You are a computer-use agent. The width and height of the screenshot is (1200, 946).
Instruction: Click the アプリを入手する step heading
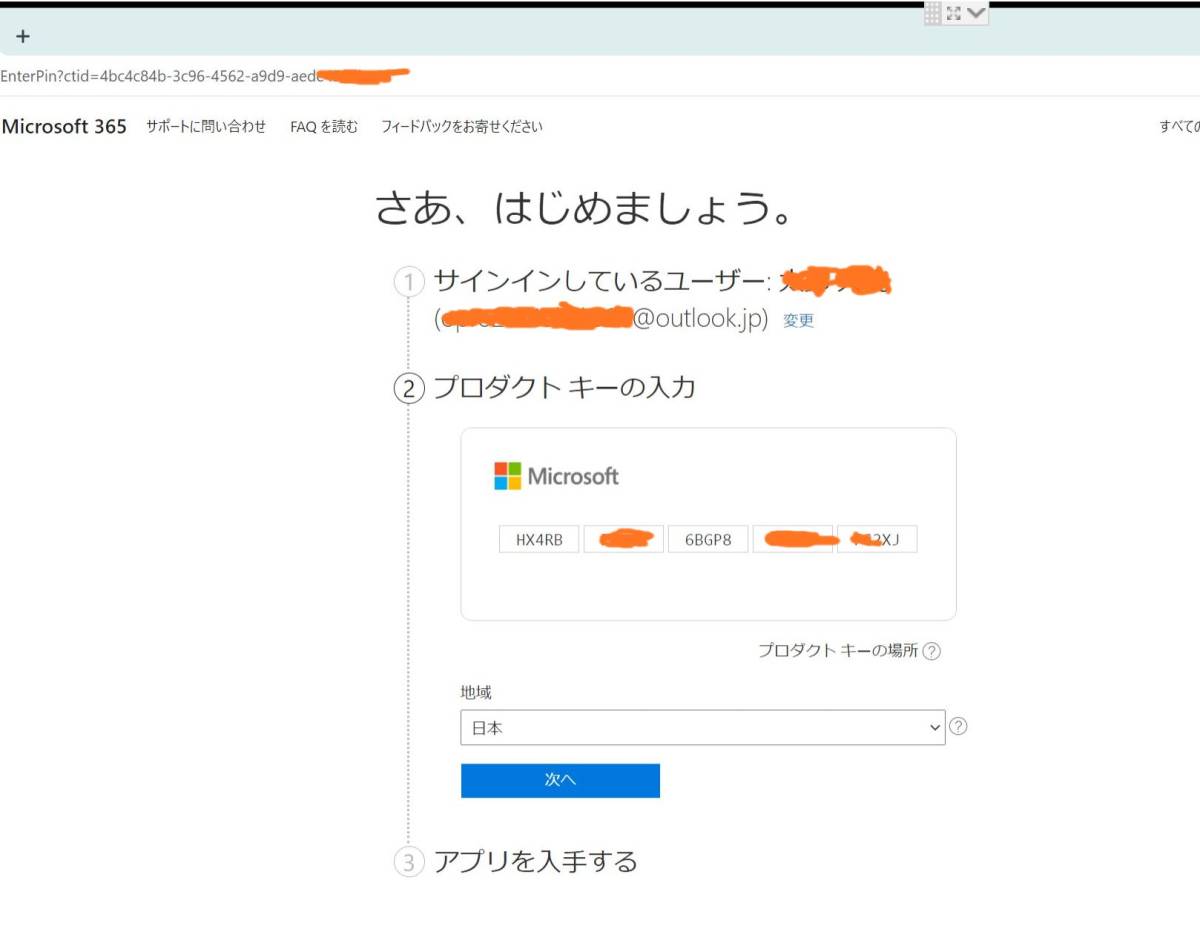535,861
